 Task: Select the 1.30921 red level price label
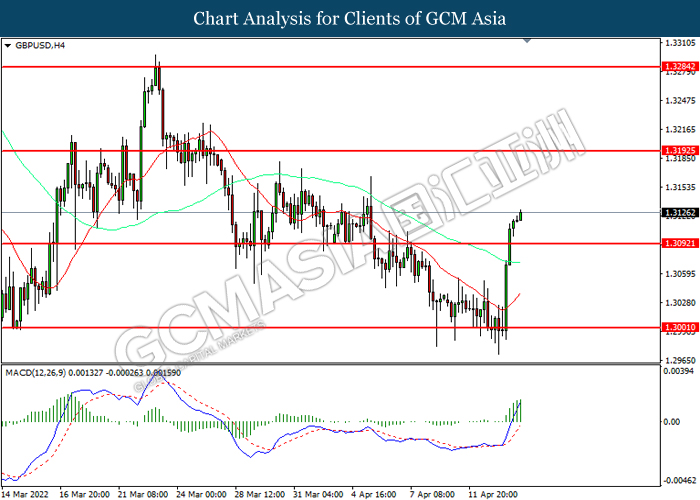coord(679,243)
